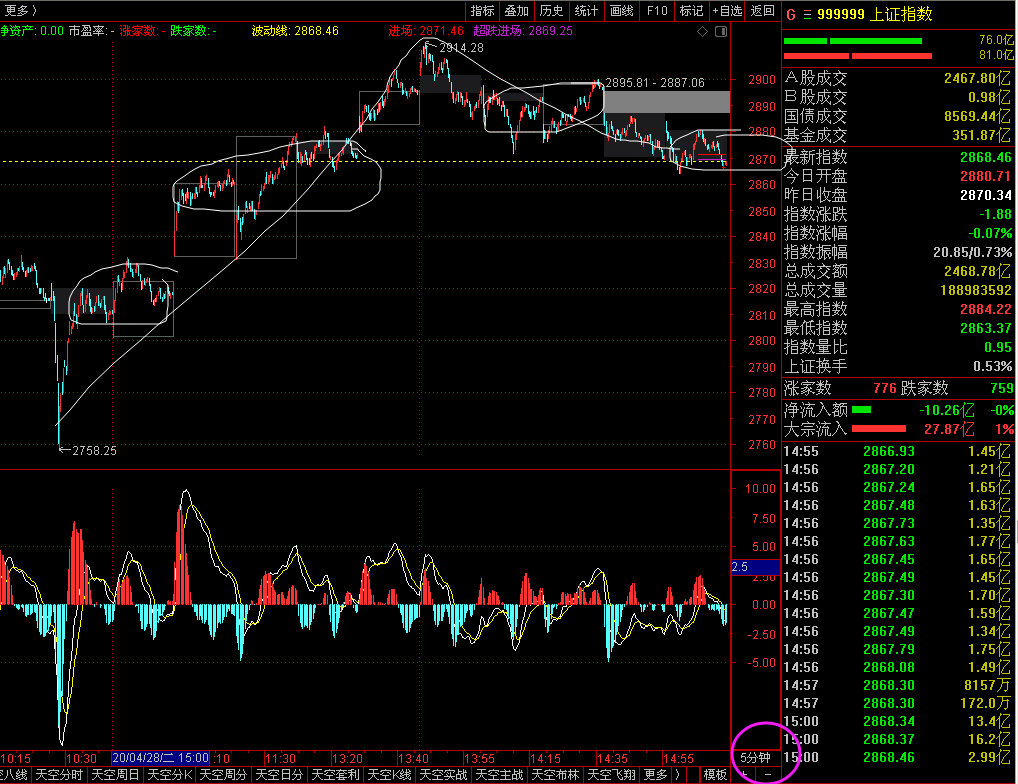1018x784 pixels.
Task: Open F10 company information
Action: pyautogui.click(x=656, y=11)
